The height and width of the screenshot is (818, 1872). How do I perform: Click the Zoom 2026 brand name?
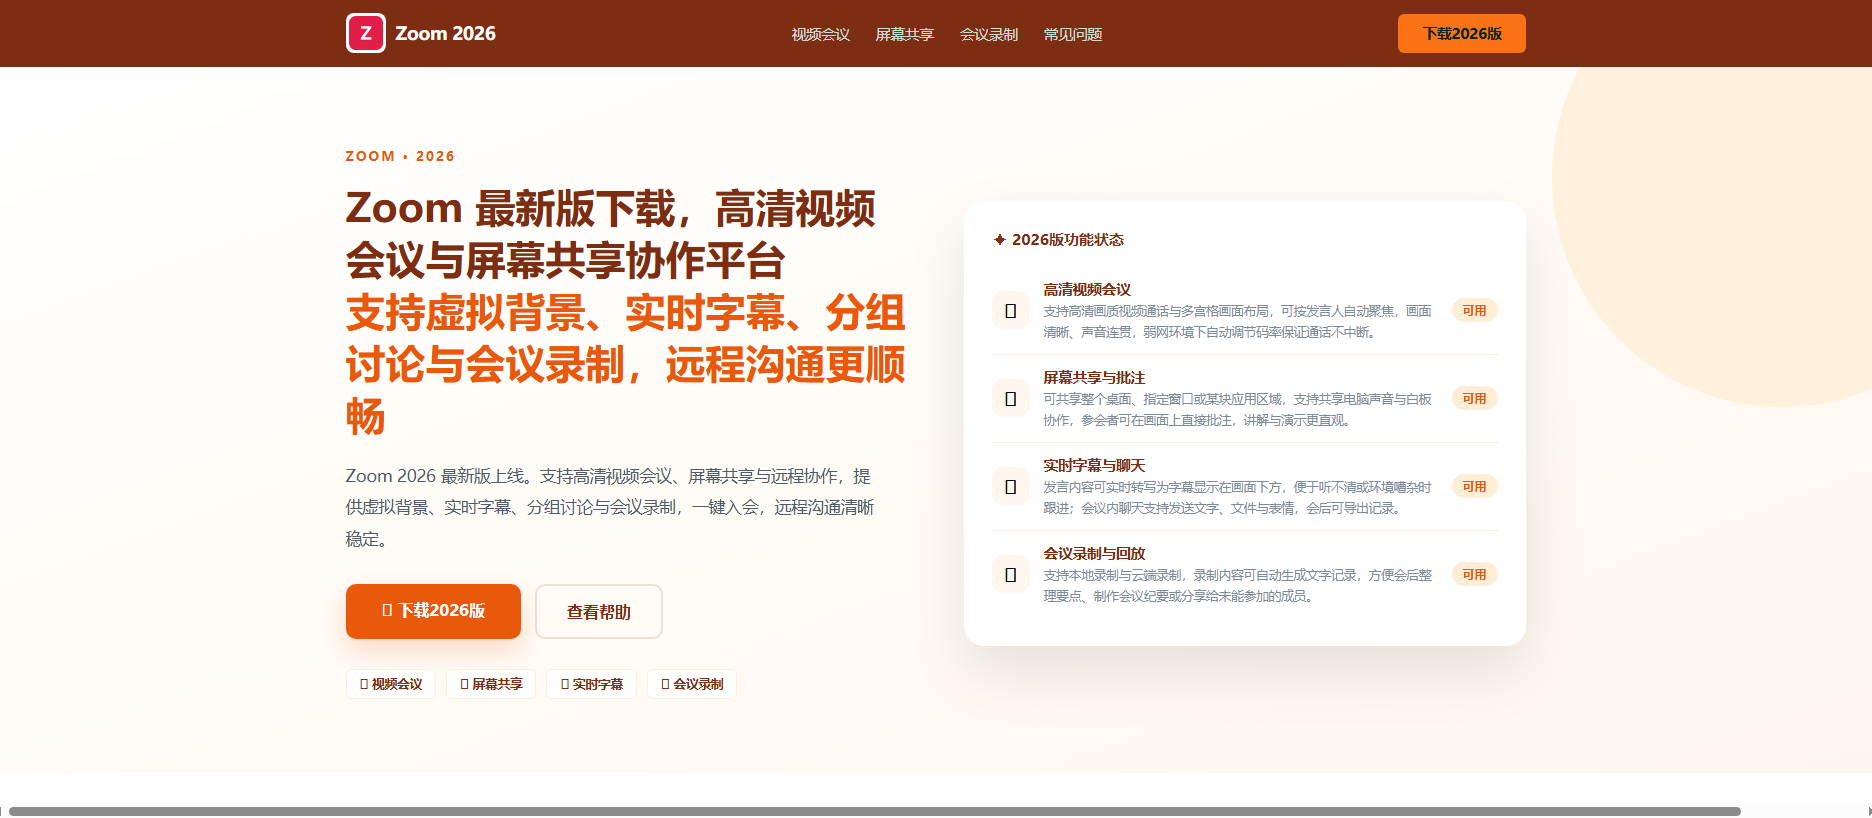(x=445, y=33)
